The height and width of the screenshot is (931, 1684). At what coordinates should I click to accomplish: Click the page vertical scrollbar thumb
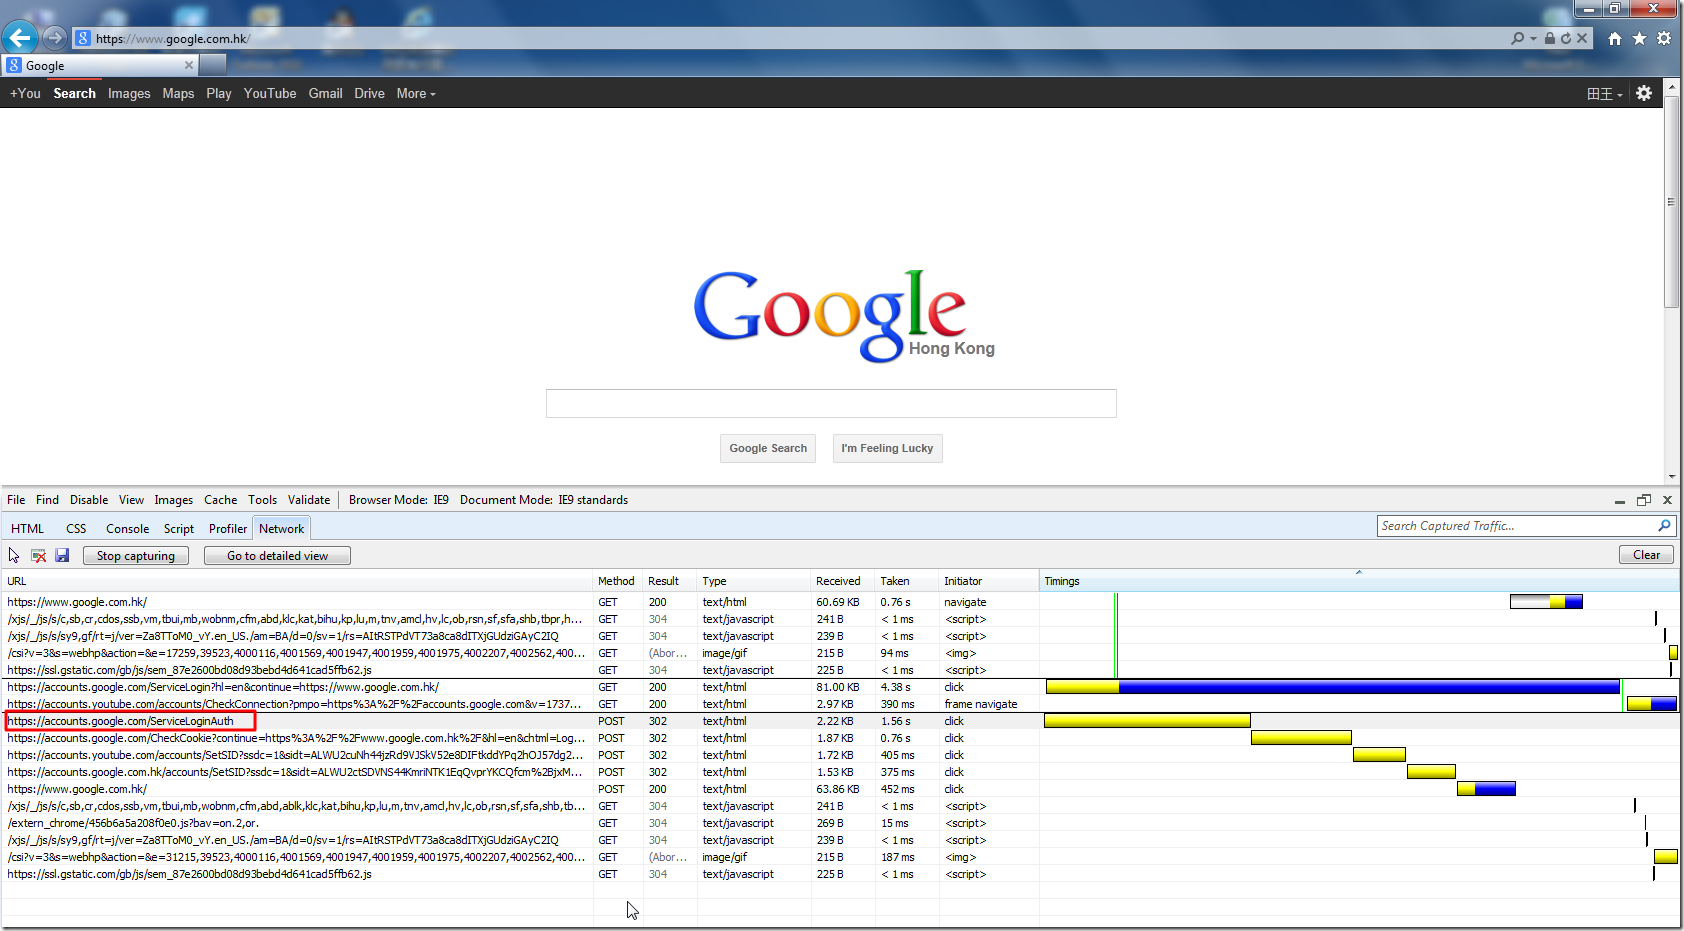[x=1671, y=202]
